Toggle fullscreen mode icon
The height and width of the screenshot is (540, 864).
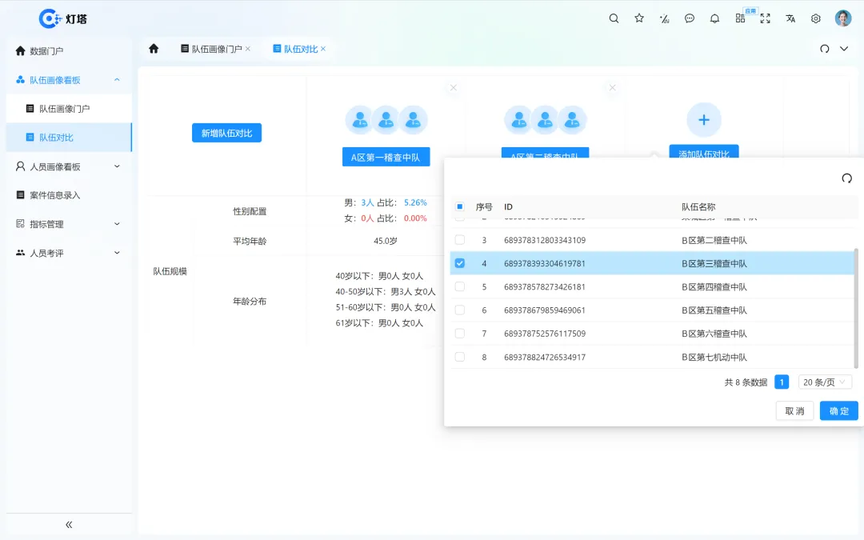765,18
